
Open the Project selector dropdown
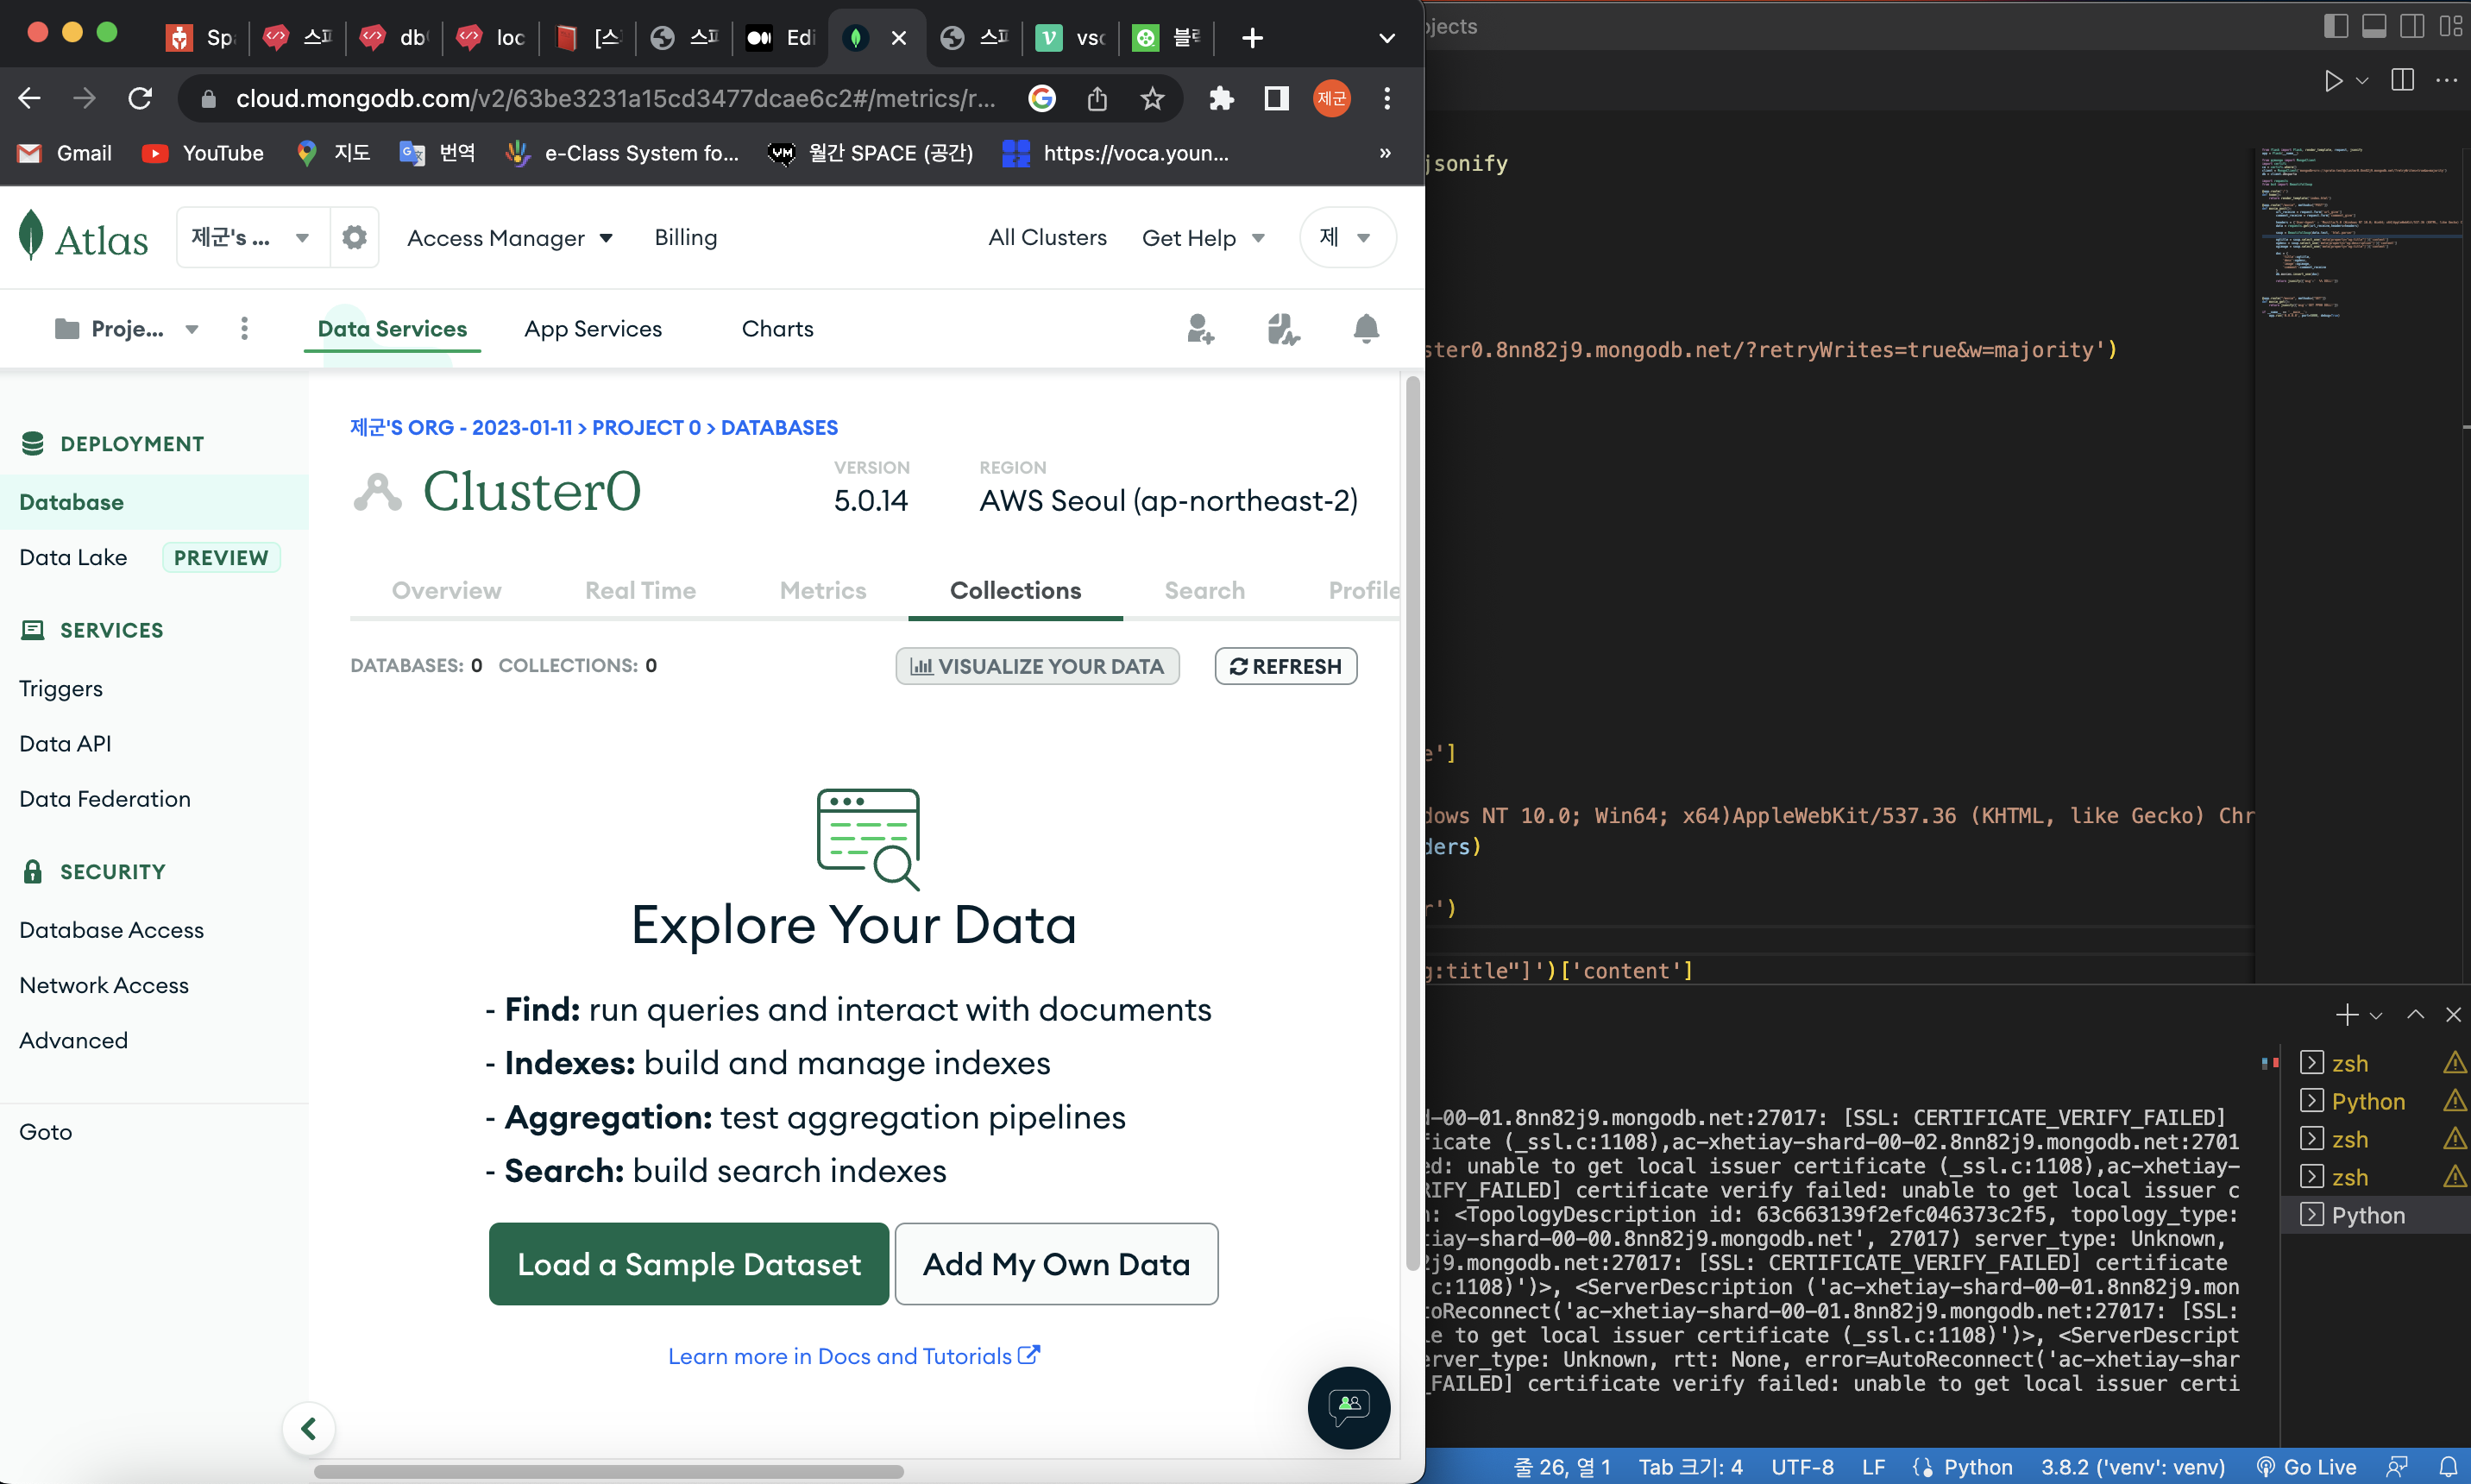point(127,329)
